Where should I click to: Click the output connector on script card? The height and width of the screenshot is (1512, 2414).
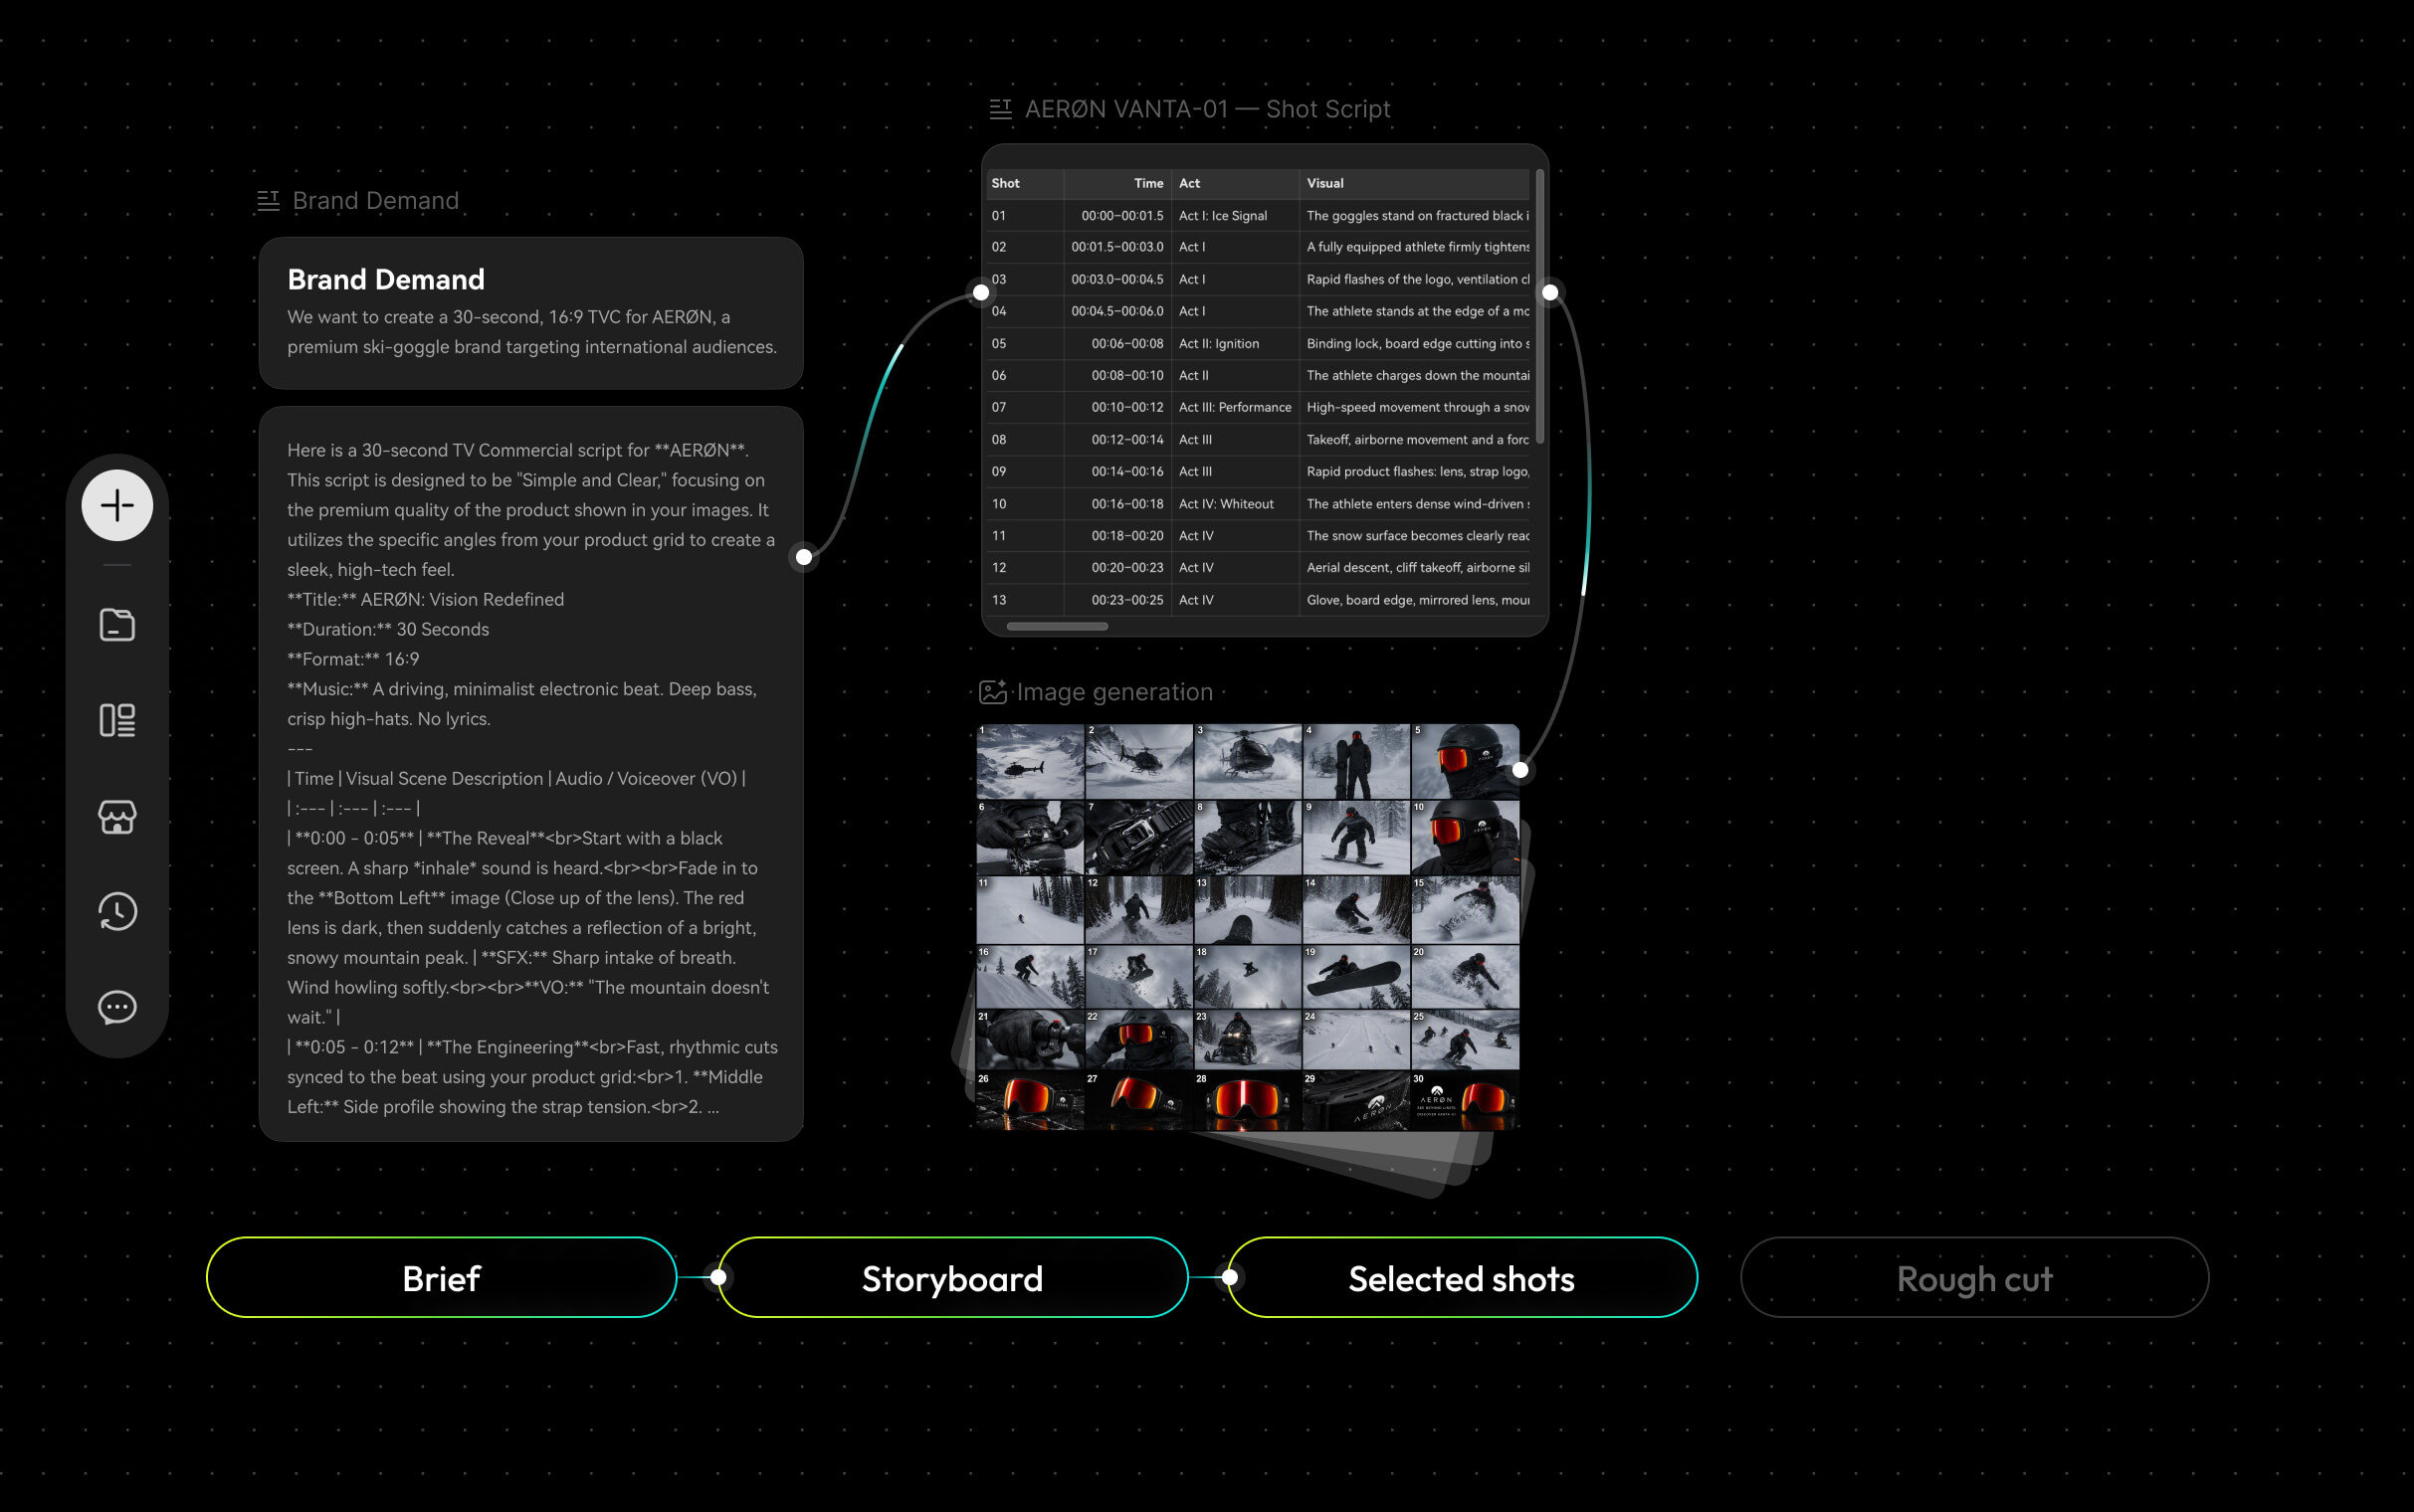(804, 556)
